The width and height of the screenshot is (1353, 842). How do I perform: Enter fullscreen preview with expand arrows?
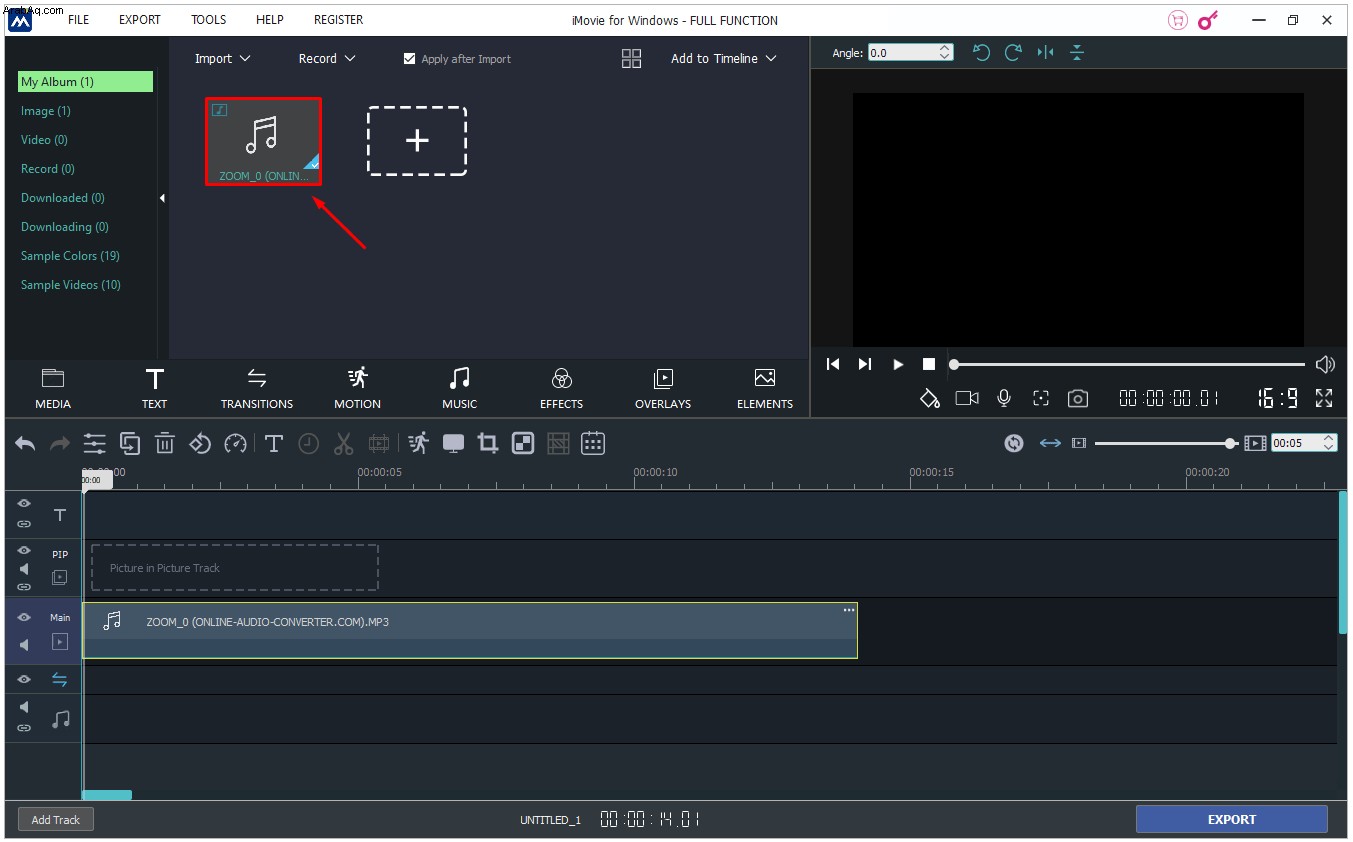coord(1324,398)
